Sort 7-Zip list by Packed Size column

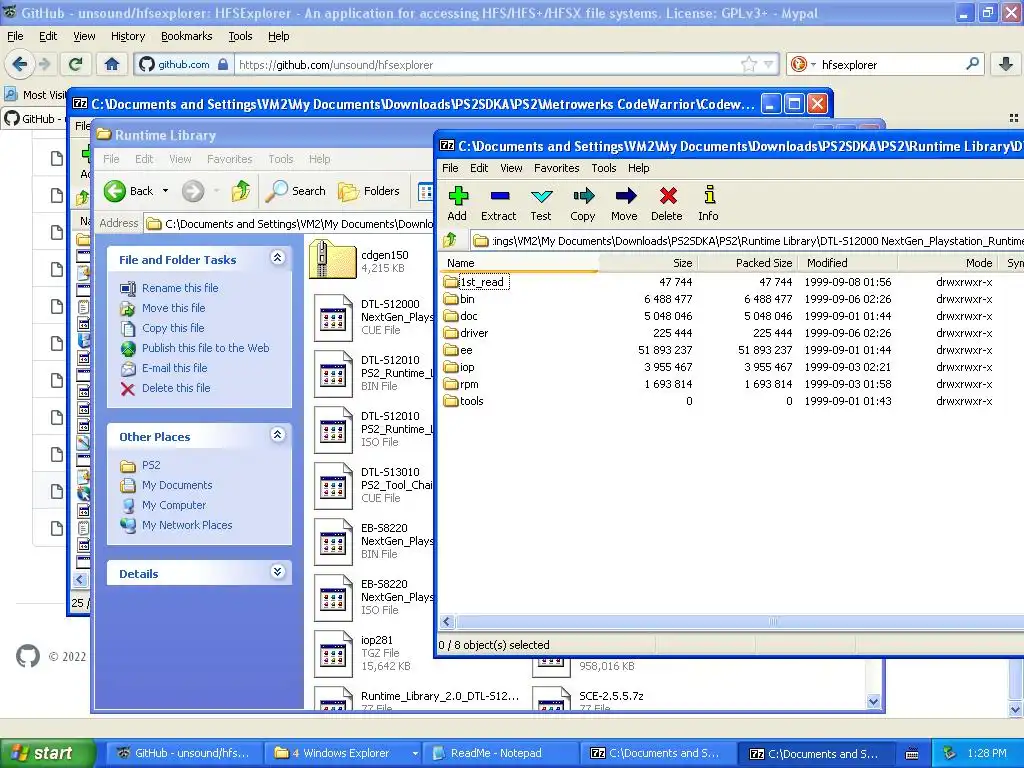pyautogui.click(x=749, y=263)
